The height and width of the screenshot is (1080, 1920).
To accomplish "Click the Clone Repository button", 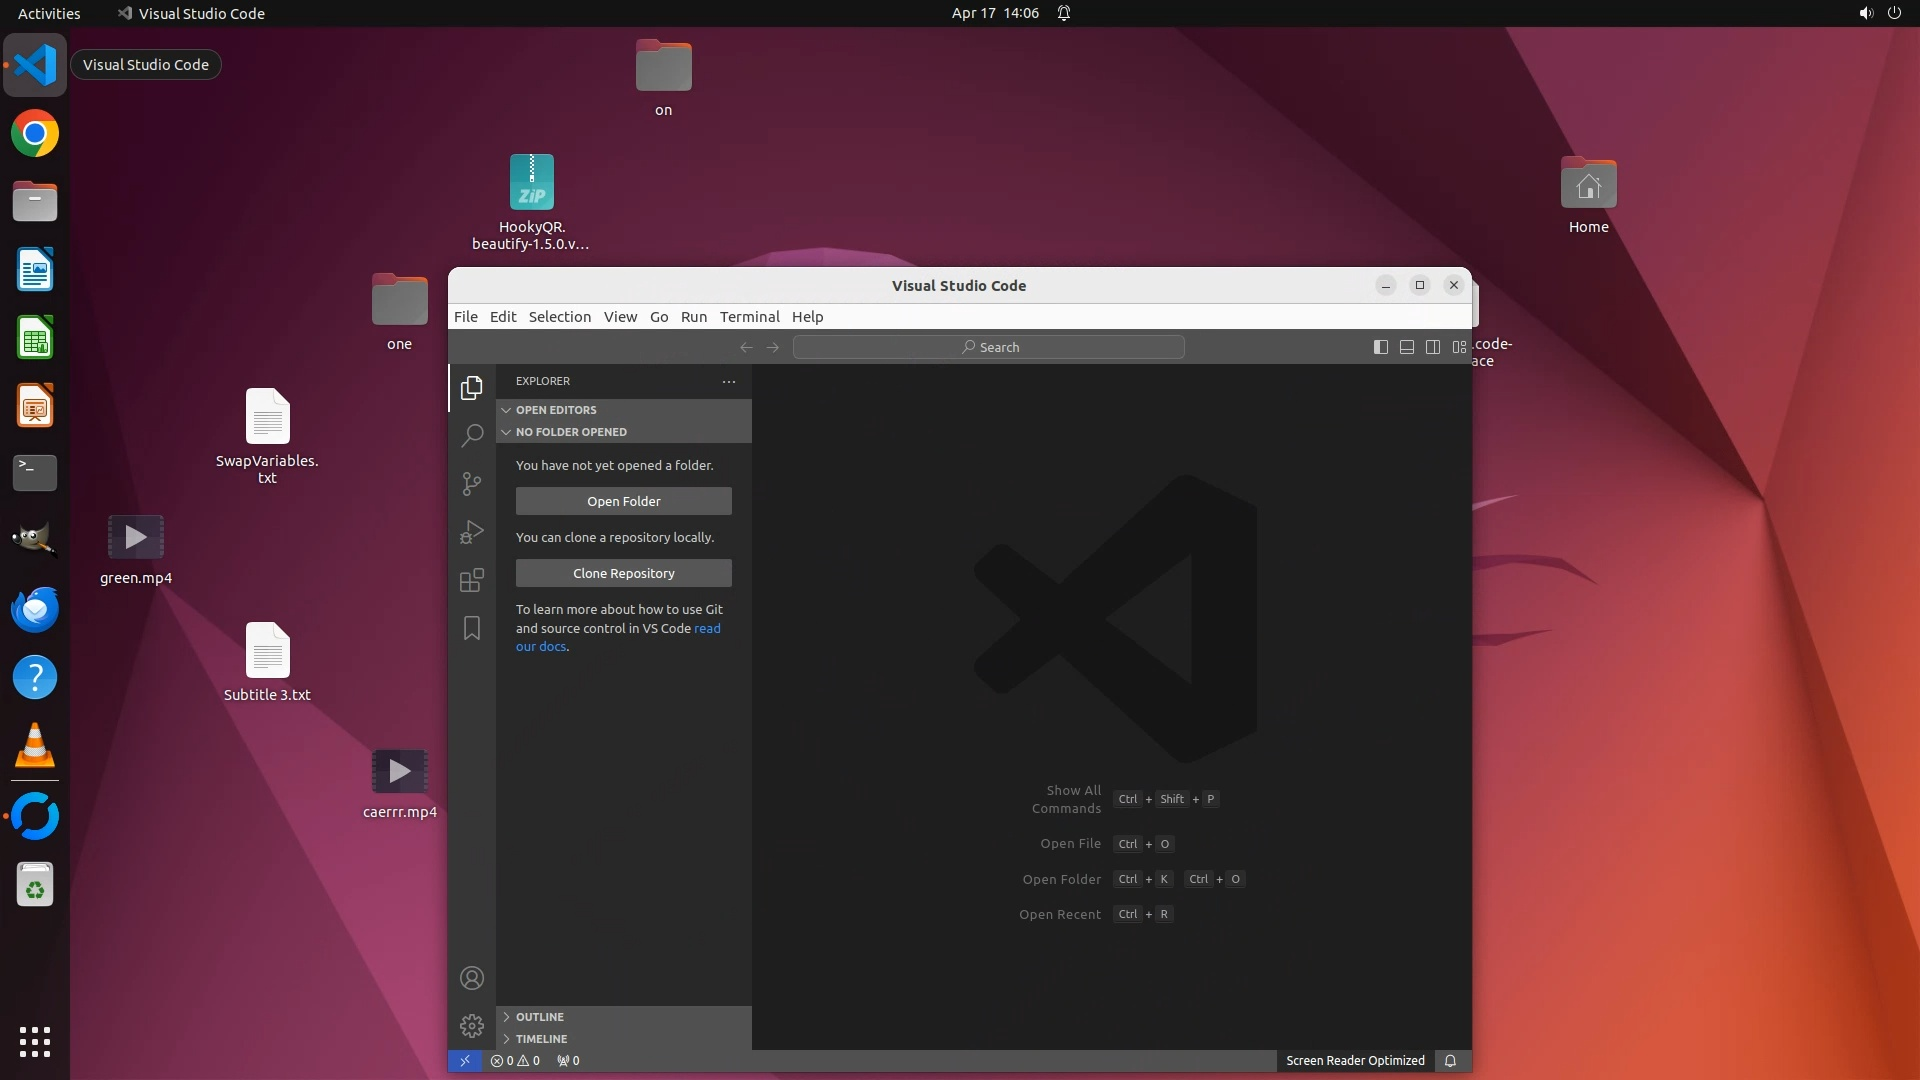I will 623,573.
